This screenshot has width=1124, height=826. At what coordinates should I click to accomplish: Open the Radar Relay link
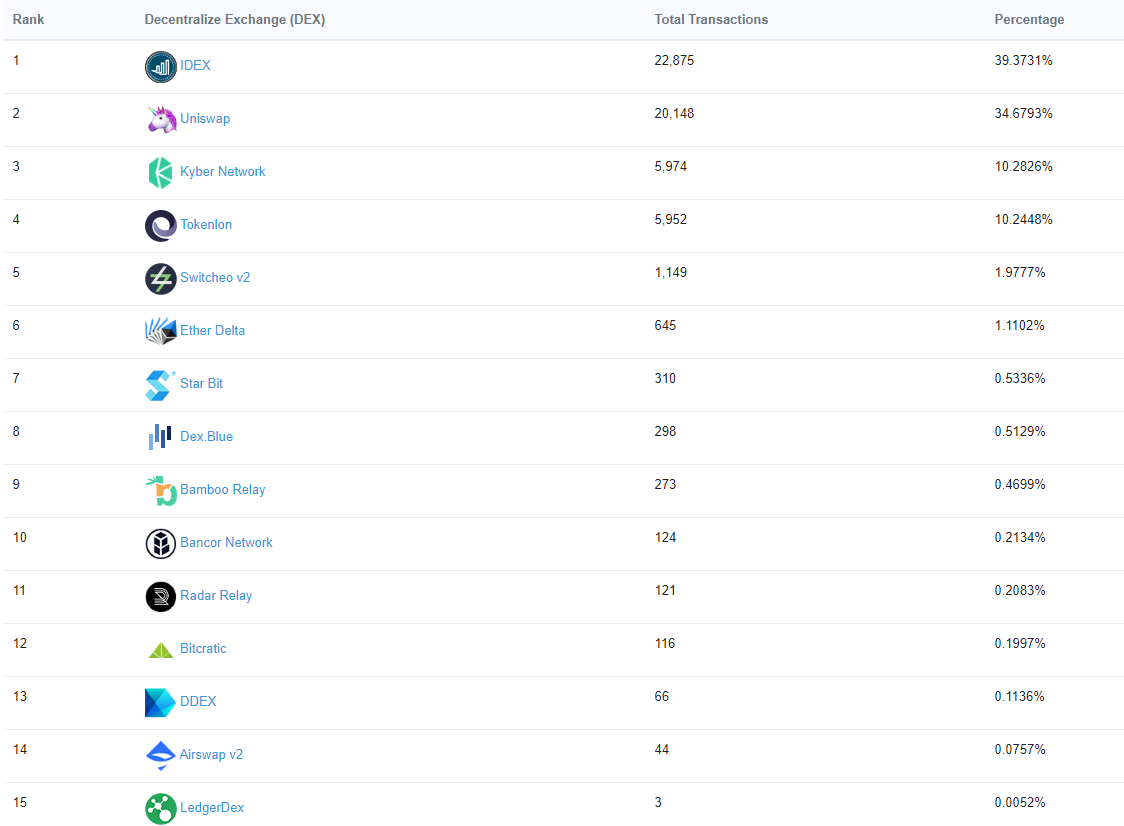[x=216, y=596]
